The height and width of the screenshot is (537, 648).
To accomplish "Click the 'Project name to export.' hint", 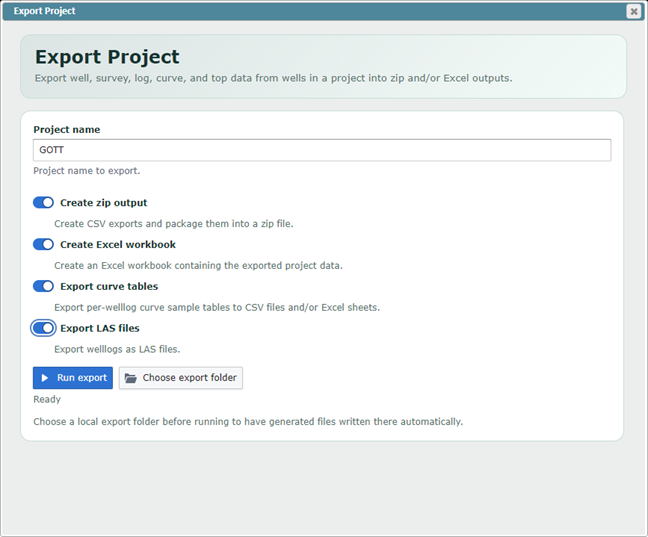I will (x=87, y=171).
